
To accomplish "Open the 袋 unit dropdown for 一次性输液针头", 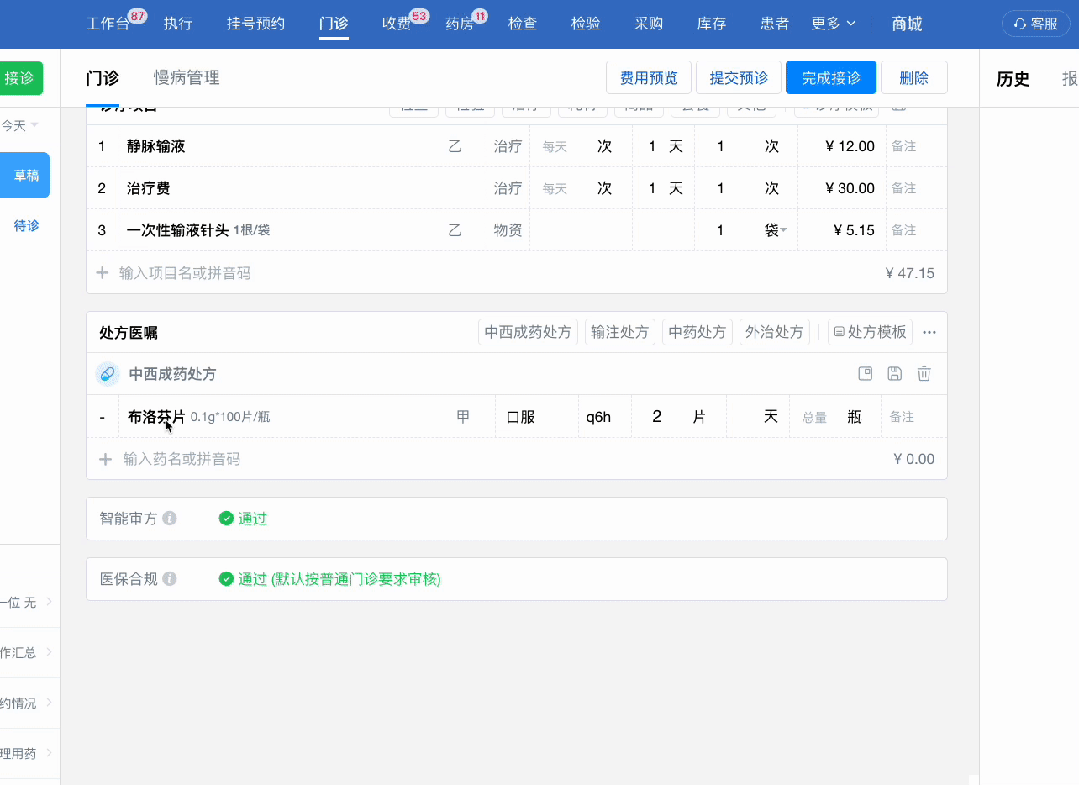I will (776, 230).
